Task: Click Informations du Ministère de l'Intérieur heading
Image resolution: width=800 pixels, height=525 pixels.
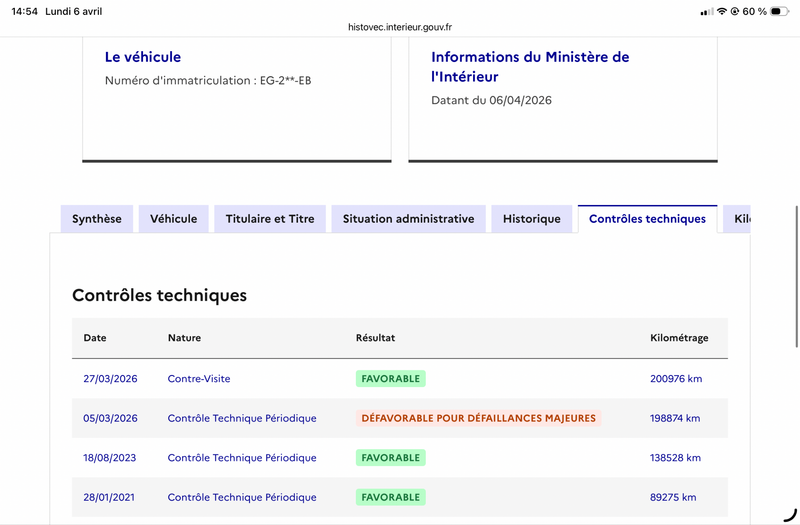Action: [x=530, y=66]
